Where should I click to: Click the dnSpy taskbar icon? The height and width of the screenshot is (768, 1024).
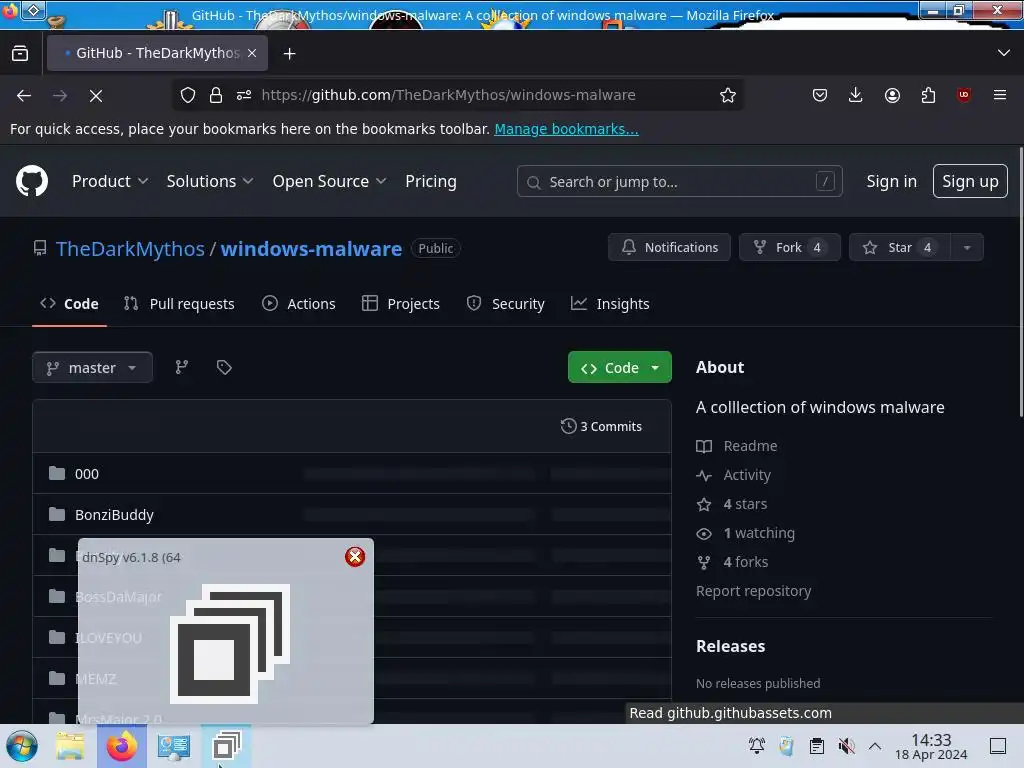pos(226,746)
